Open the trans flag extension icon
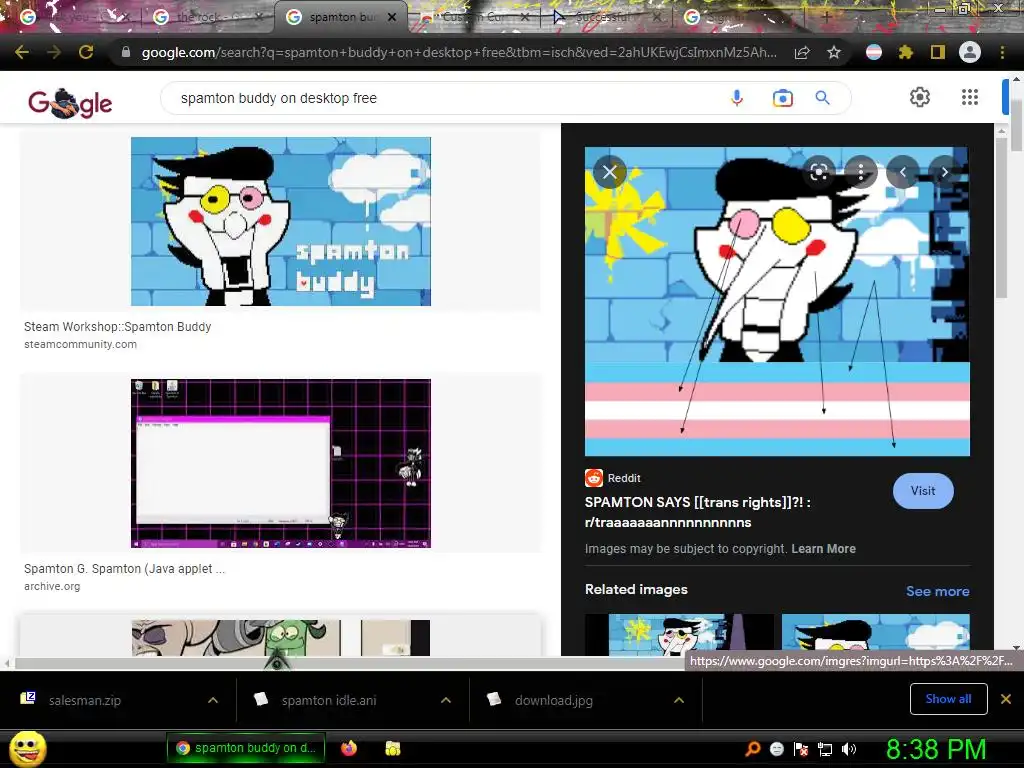This screenshot has height=768, width=1024. pyautogui.click(x=874, y=52)
